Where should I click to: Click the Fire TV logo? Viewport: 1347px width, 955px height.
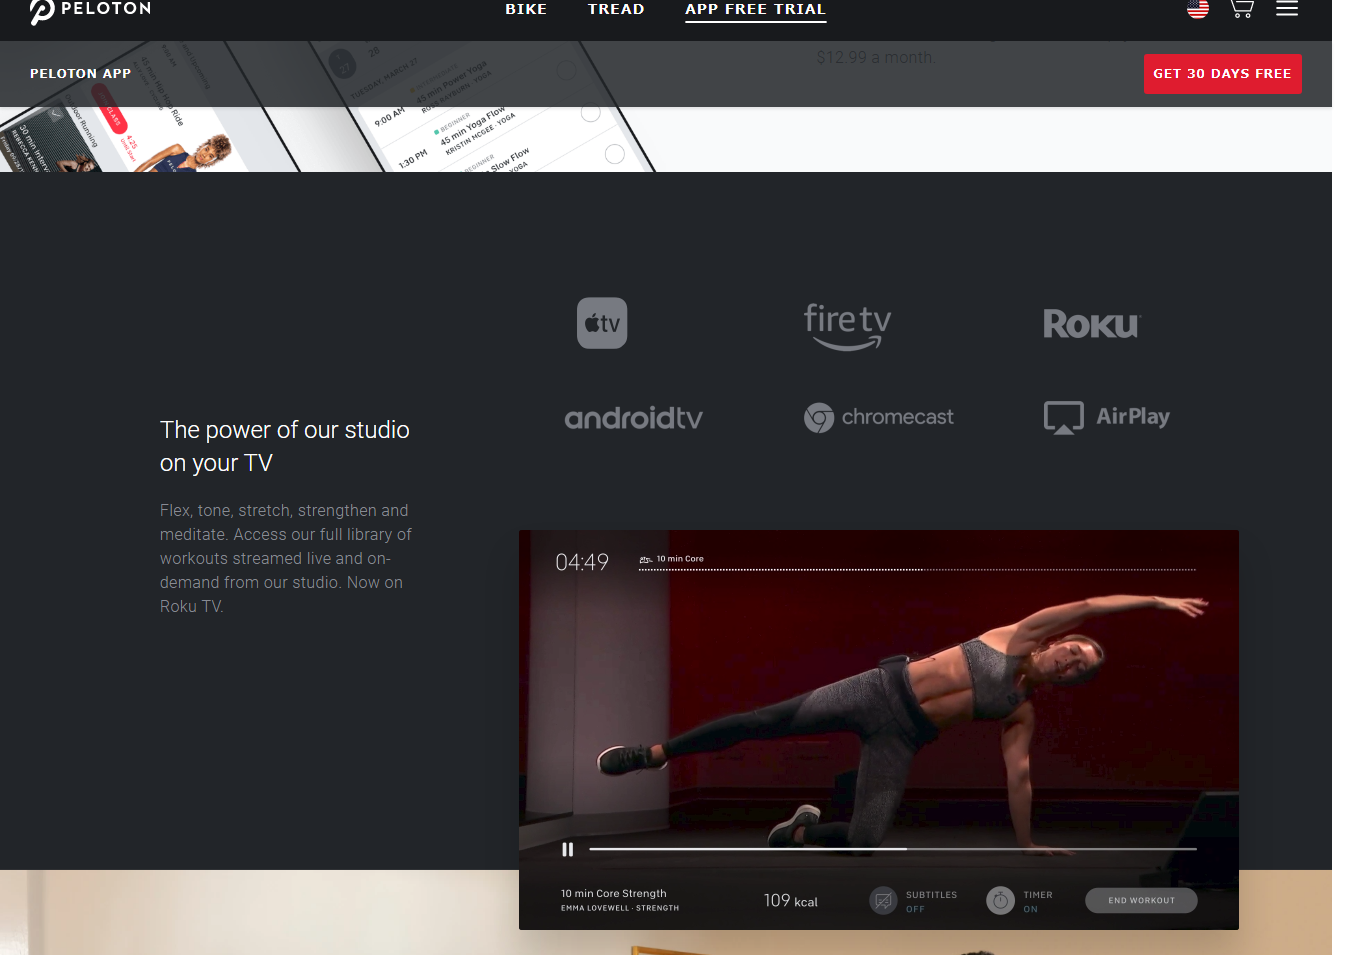click(x=847, y=326)
